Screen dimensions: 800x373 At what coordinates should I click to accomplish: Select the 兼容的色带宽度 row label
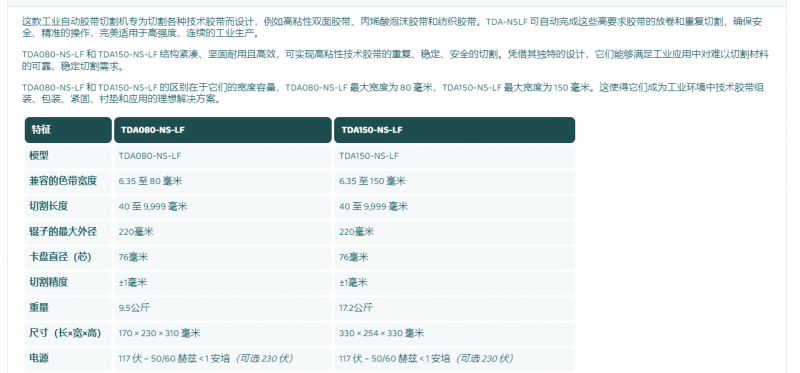(68, 181)
